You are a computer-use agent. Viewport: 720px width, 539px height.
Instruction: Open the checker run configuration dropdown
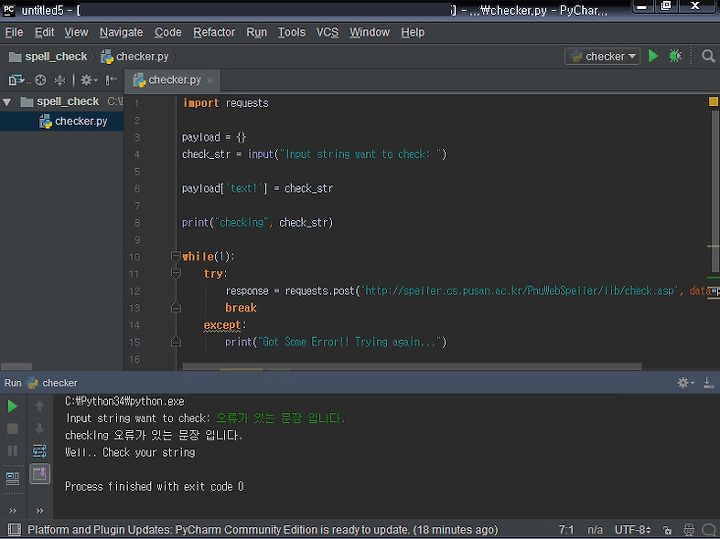tap(602, 56)
